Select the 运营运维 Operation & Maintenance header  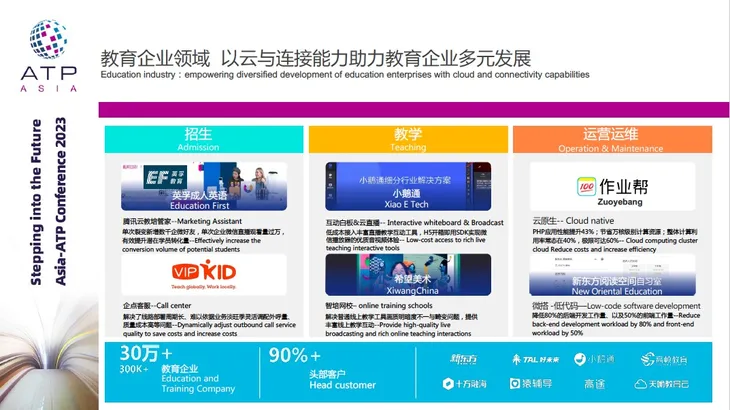click(612, 139)
